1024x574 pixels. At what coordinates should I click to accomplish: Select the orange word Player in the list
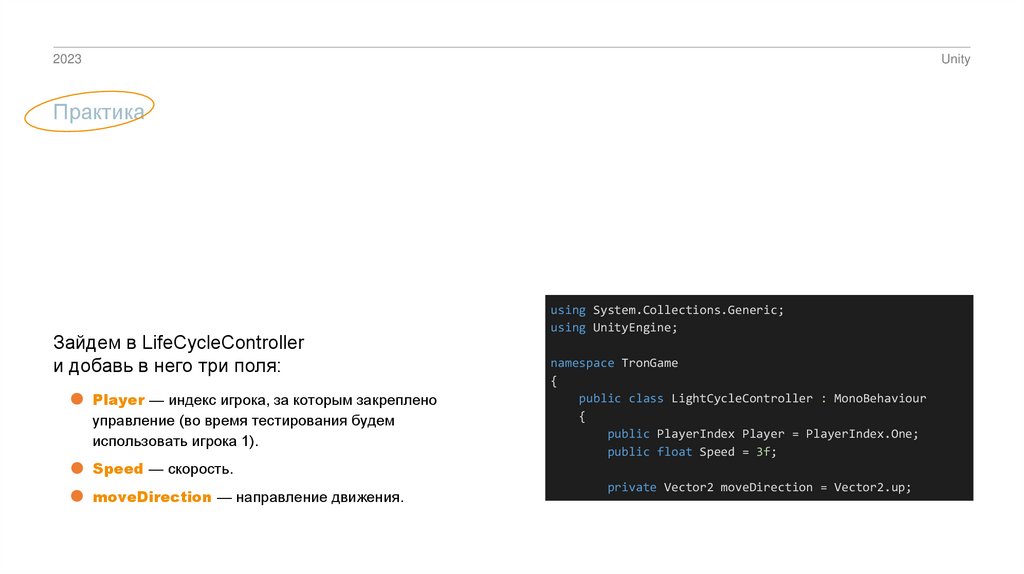pyautogui.click(x=119, y=400)
